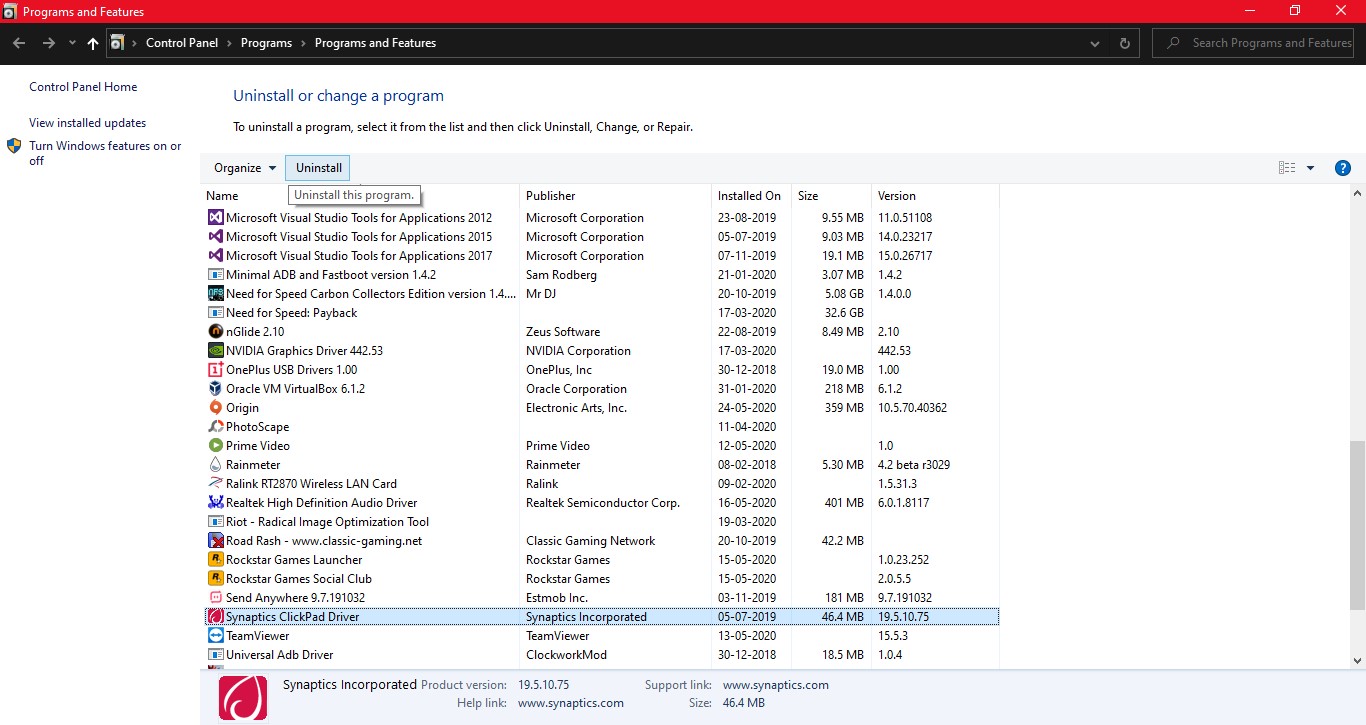Open View installed updates link
Image resolution: width=1366 pixels, height=725 pixels.
click(x=87, y=123)
